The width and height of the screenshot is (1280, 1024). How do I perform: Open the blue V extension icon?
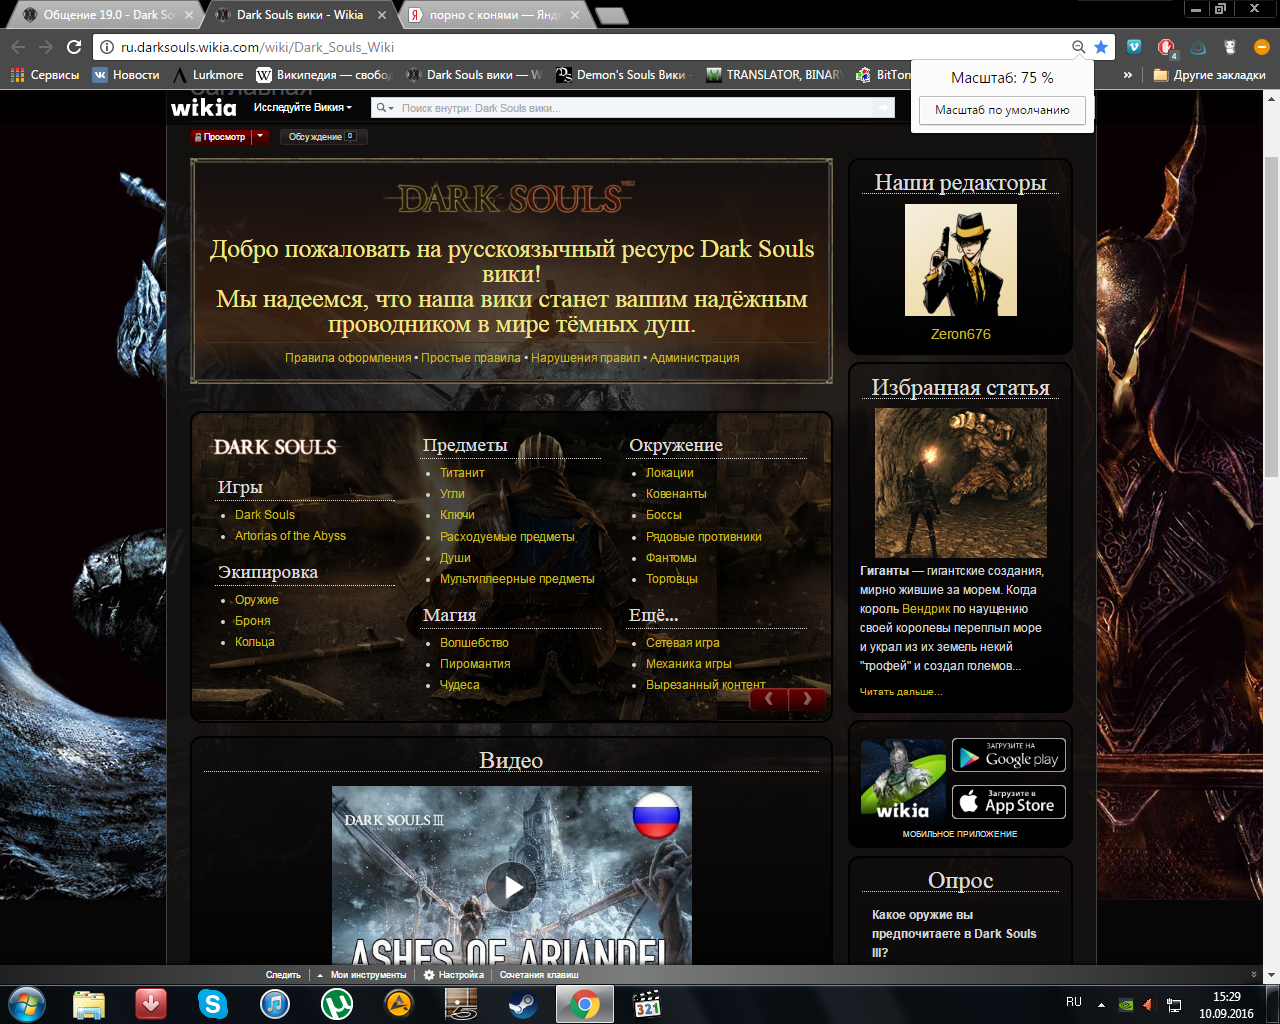click(1134, 47)
